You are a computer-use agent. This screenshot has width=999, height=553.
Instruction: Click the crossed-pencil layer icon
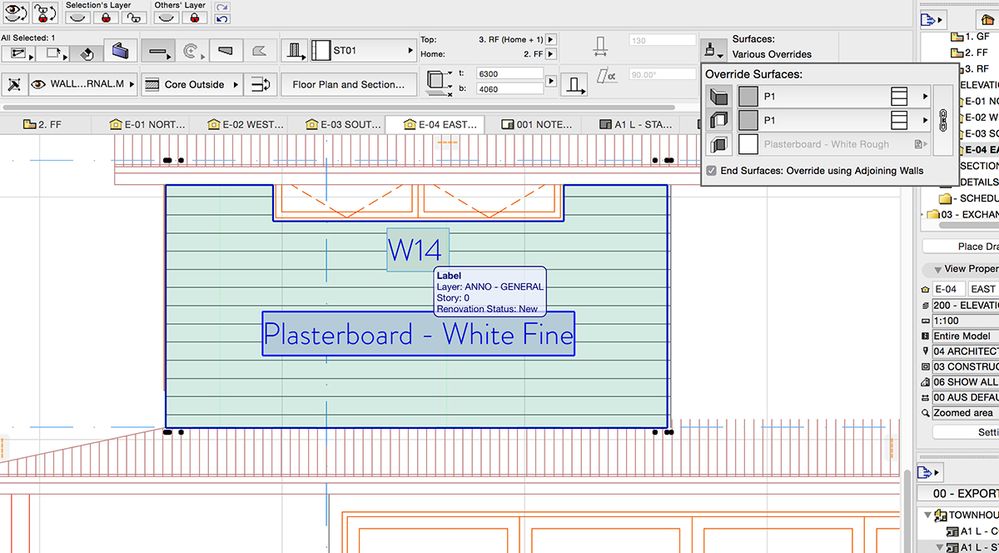(x=14, y=84)
